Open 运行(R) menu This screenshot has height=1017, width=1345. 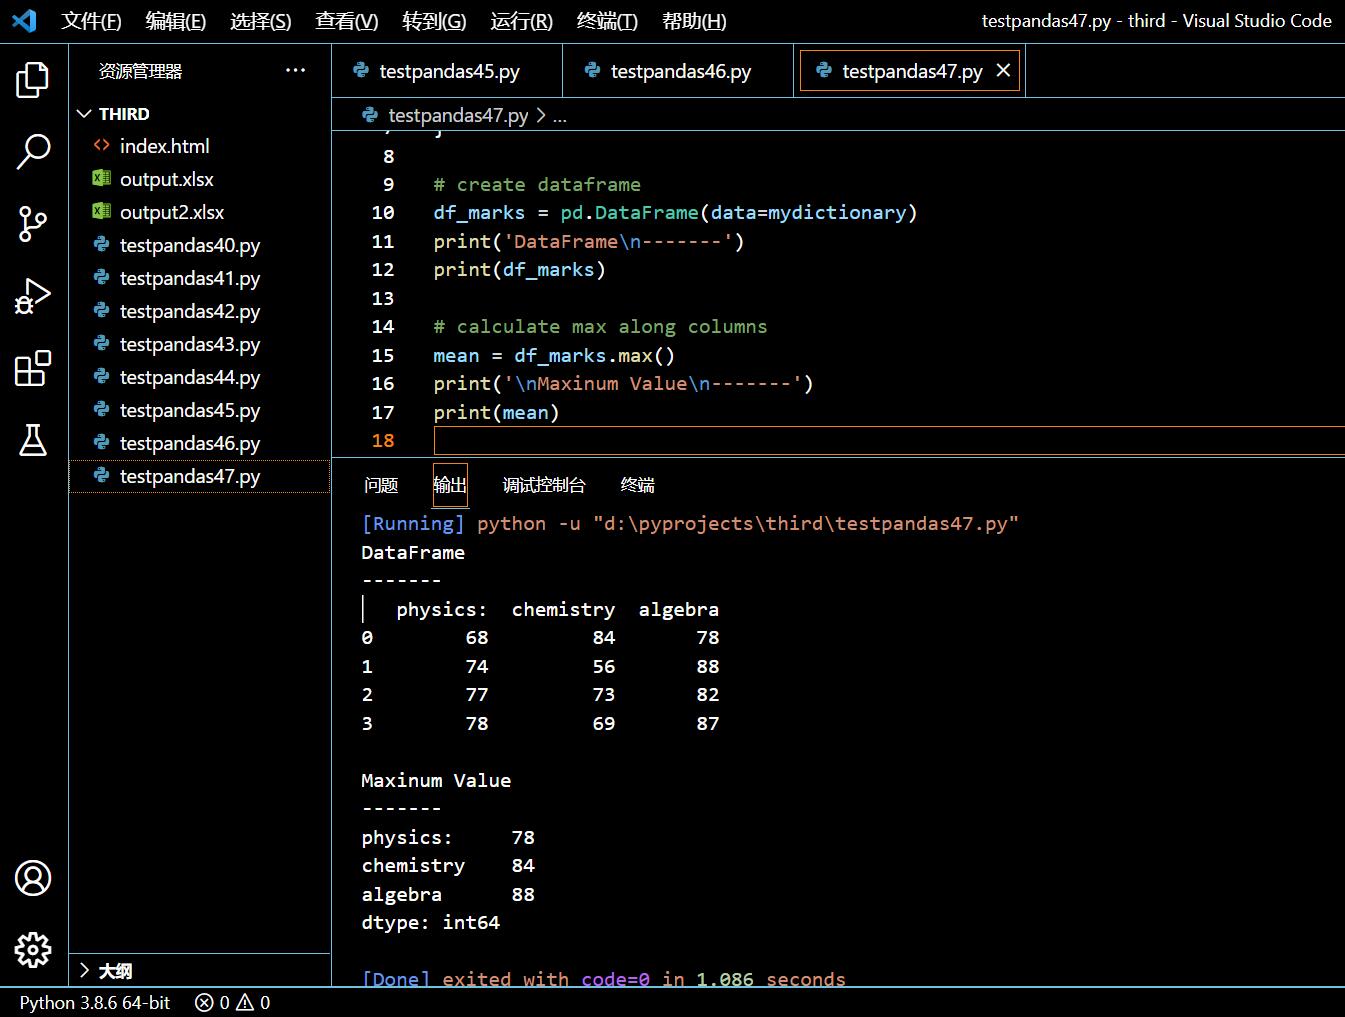(x=521, y=21)
